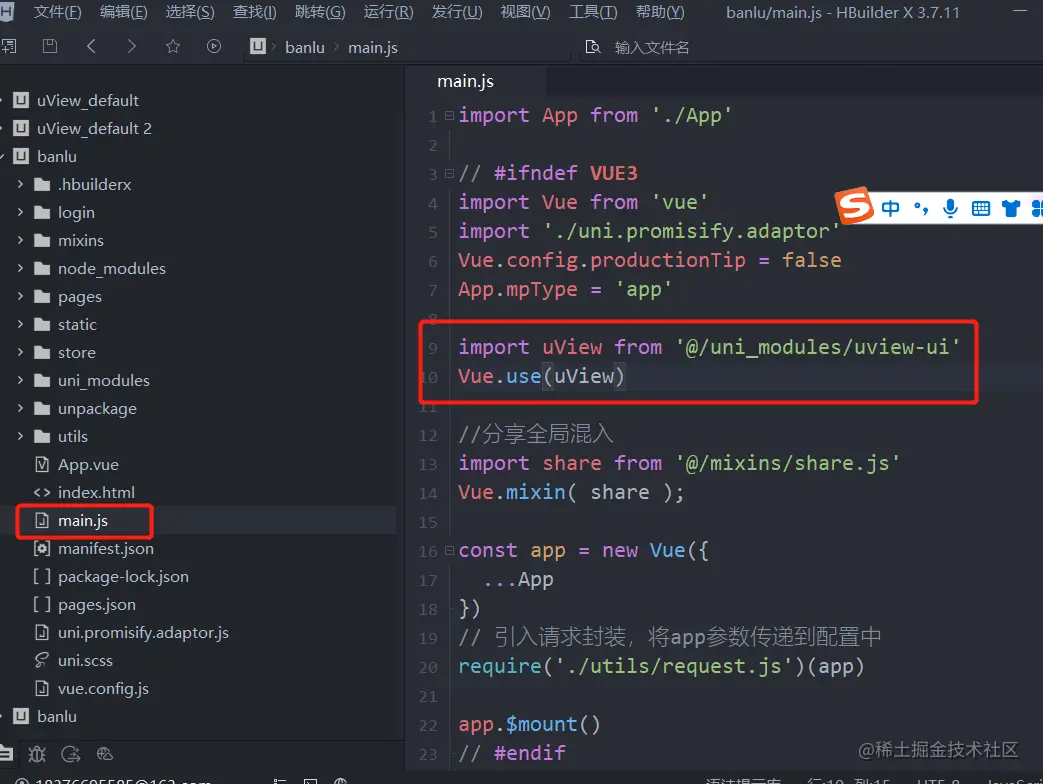
Task: Open the 文件(F) menu
Action: tap(58, 12)
